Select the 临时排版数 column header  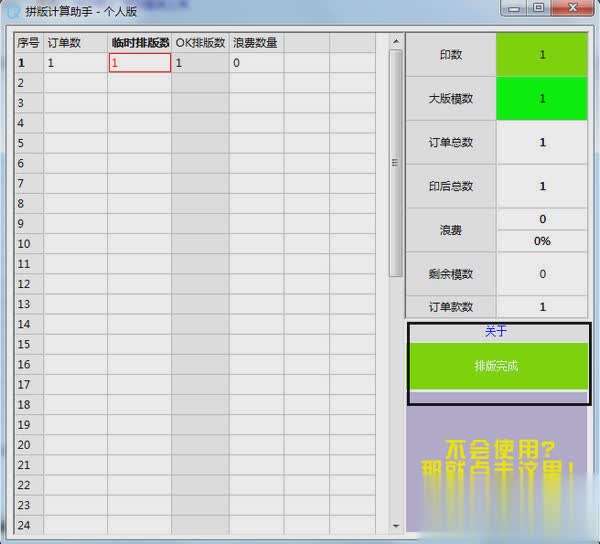(139, 43)
